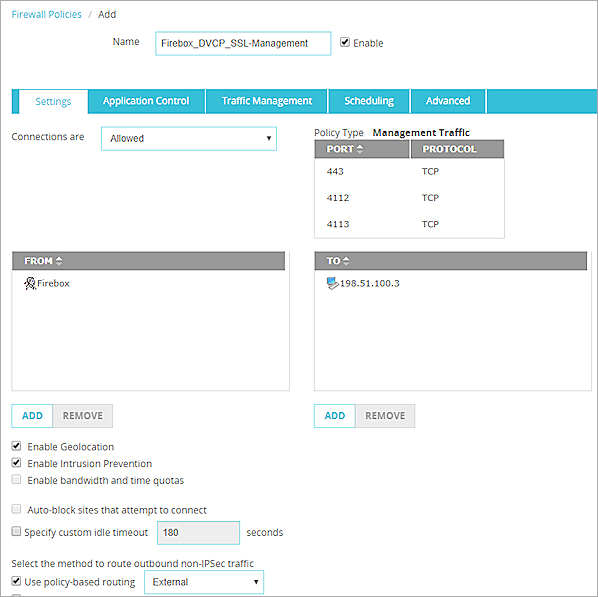Click ADD under the FROM list

coord(32,416)
